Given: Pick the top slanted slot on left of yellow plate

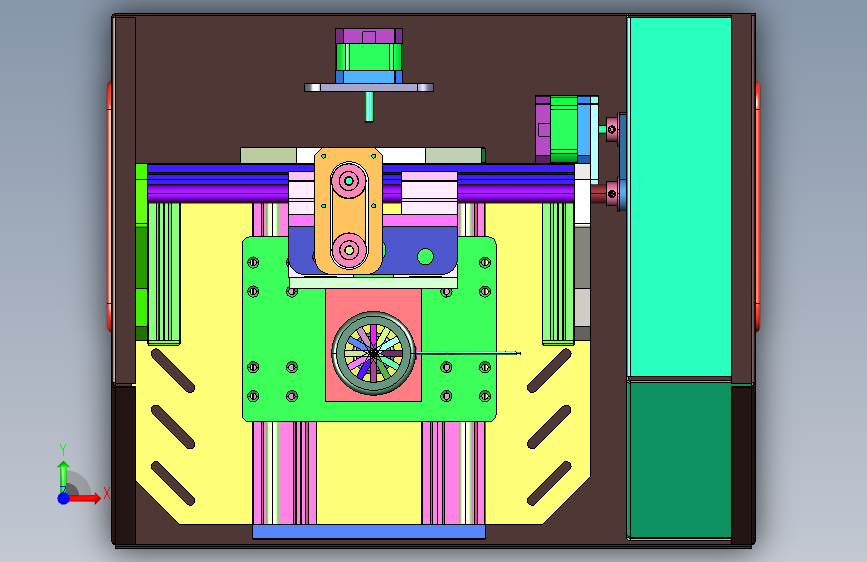Looking at the screenshot, I should point(173,371).
